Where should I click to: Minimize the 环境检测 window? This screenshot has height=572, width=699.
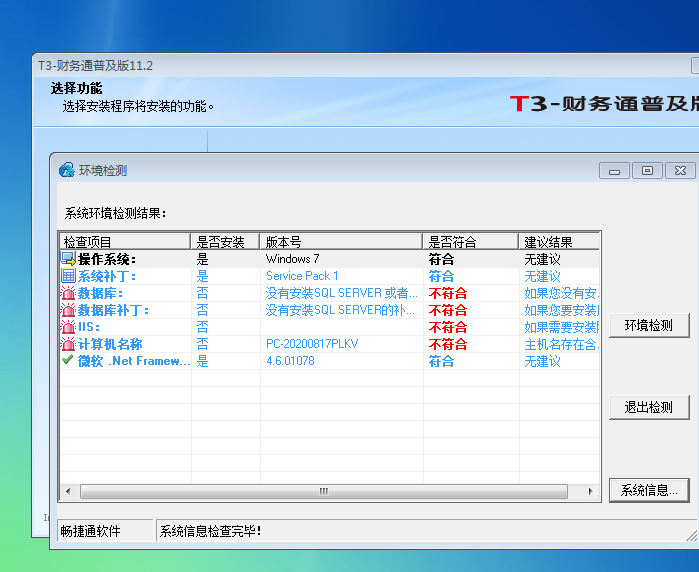[614, 170]
